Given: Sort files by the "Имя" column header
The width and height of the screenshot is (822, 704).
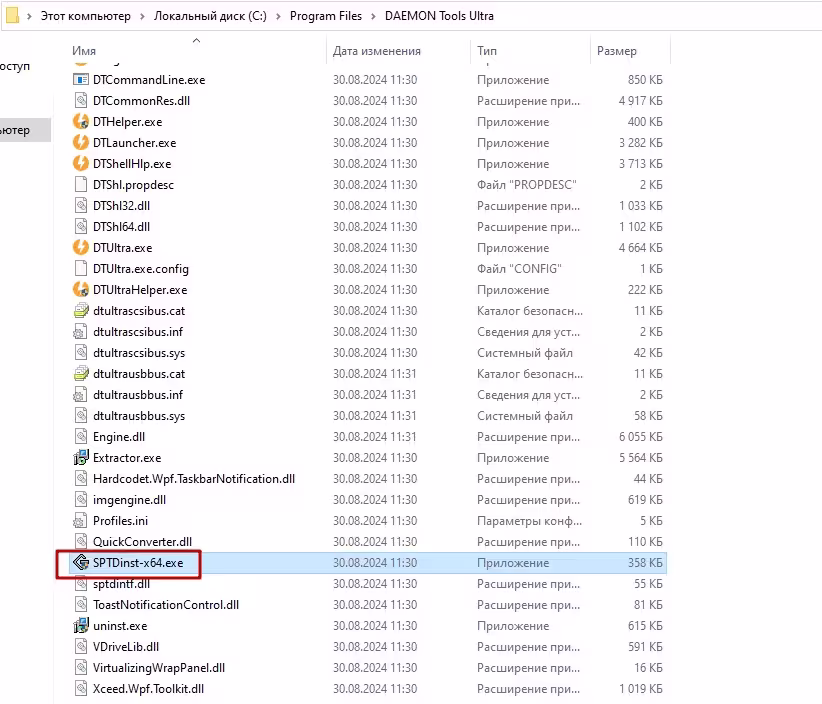Looking at the screenshot, I should point(85,50).
